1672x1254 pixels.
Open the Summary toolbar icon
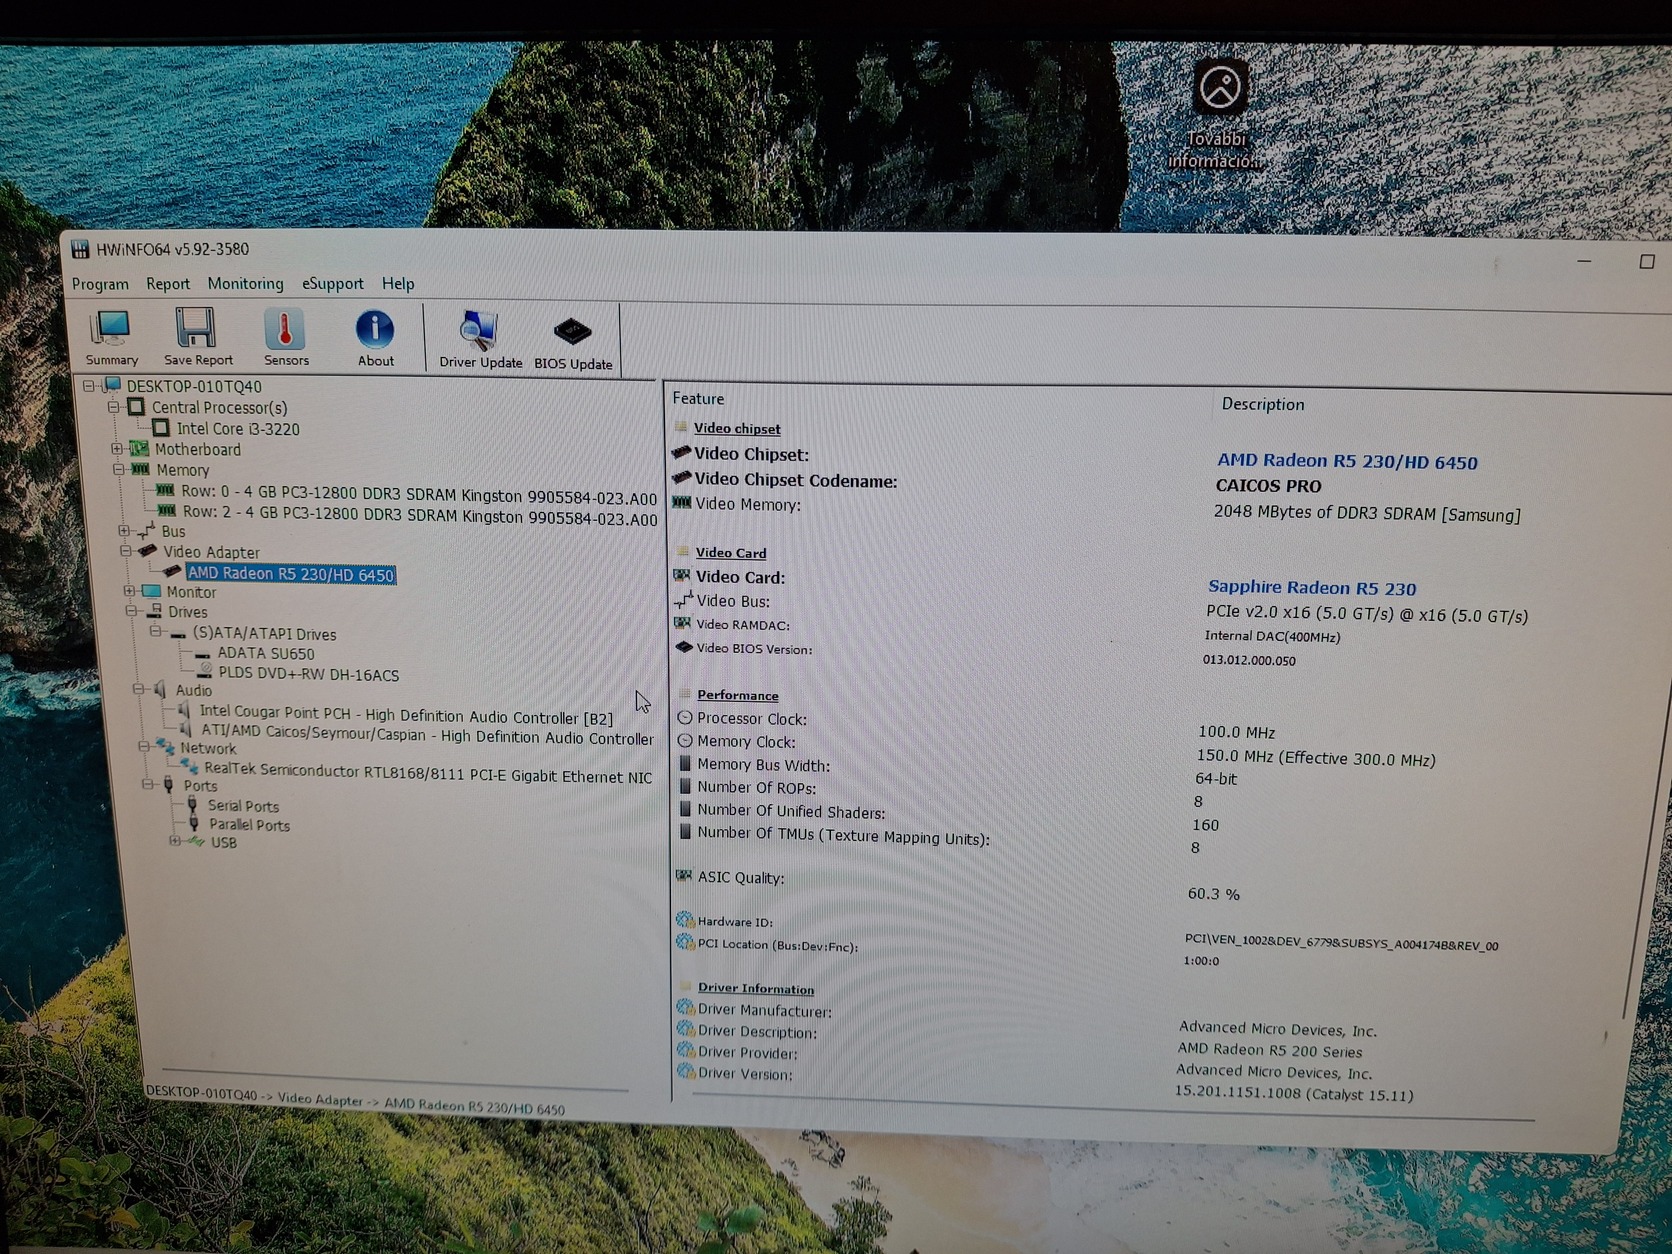coord(111,328)
